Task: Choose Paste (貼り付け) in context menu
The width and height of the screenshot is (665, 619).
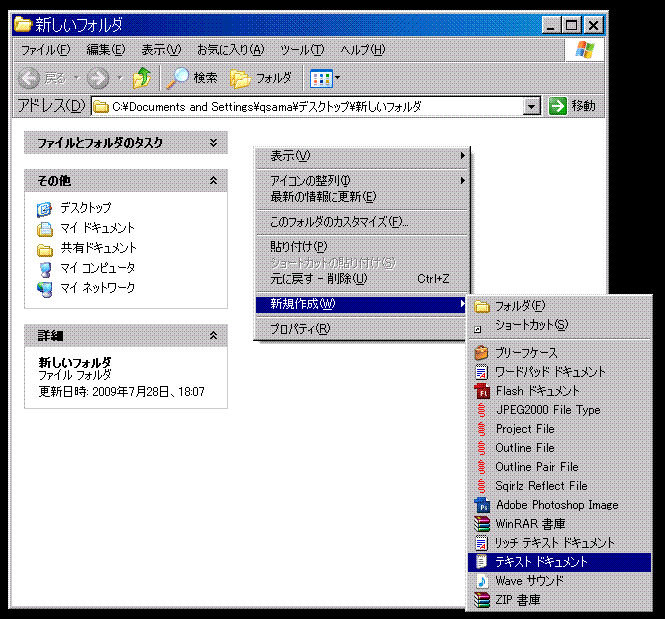Action: pyautogui.click(x=362, y=246)
